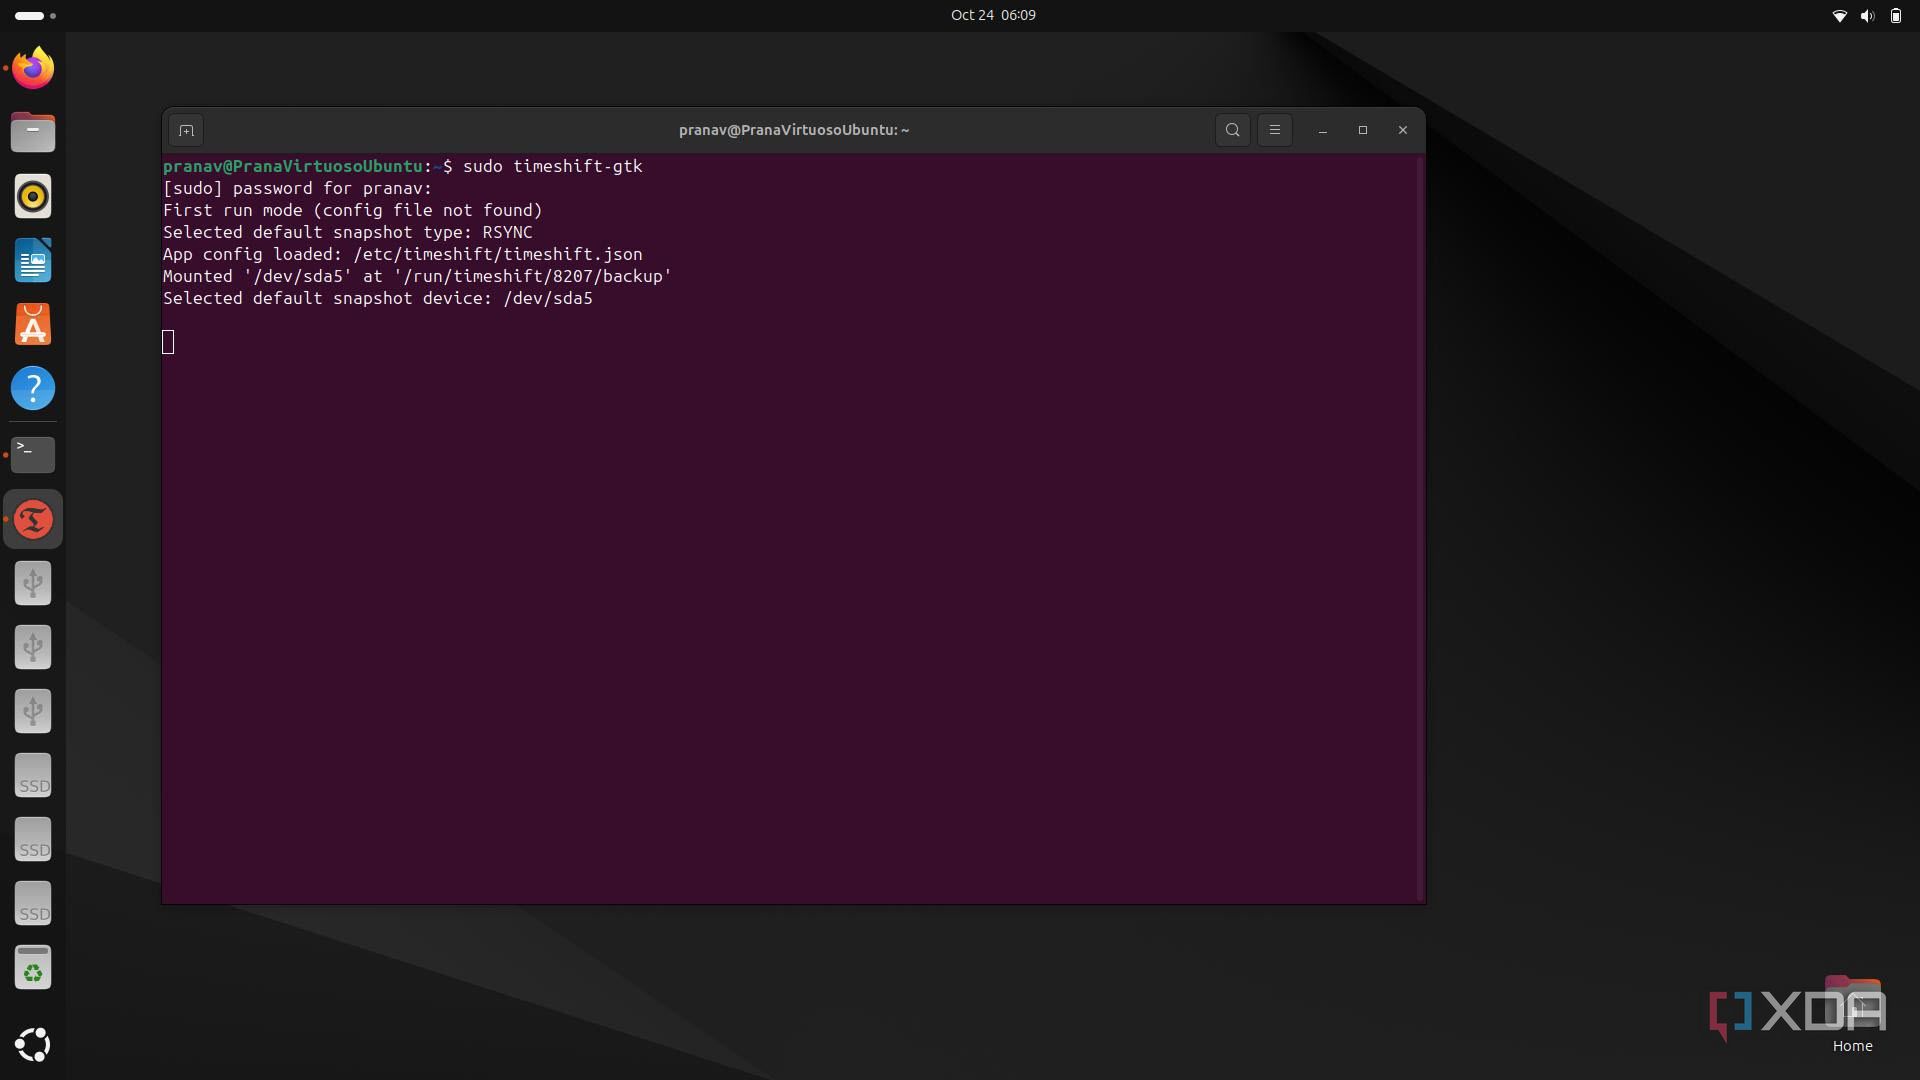
Task: Open the Help icon in the dock
Action: pyautogui.click(x=33, y=388)
